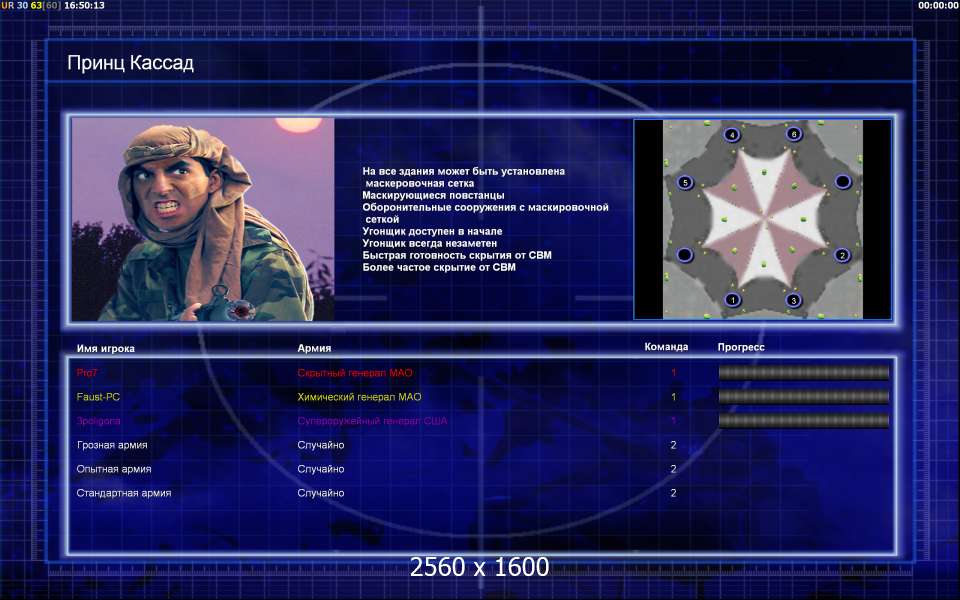Click start position 3 marker on map
Screen dimensions: 960x600
(793, 299)
